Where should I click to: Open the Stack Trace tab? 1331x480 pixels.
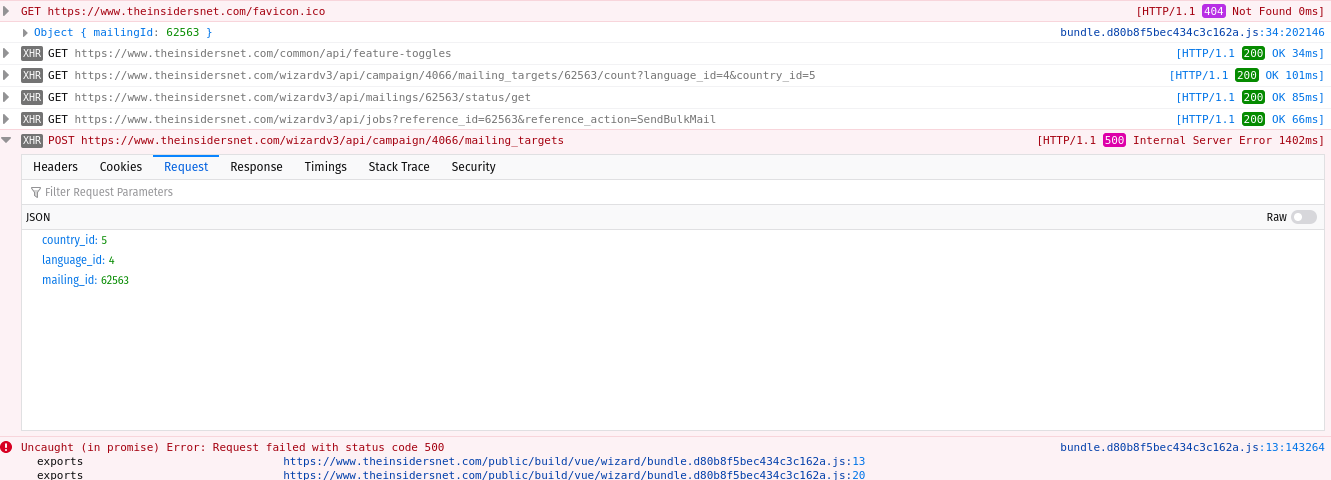point(399,167)
